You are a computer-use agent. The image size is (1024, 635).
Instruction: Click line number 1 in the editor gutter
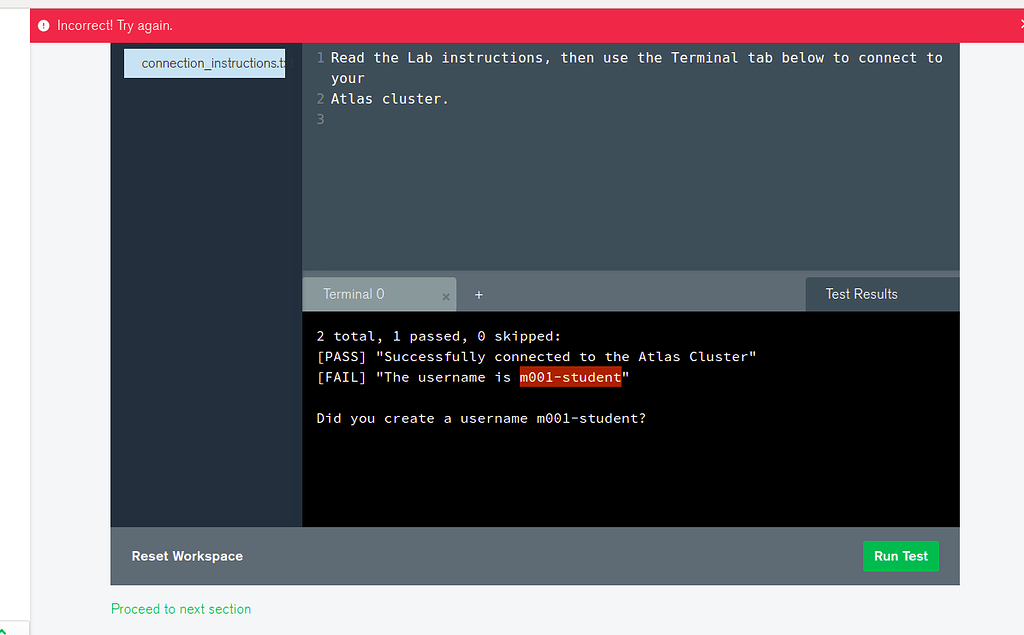click(320, 57)
